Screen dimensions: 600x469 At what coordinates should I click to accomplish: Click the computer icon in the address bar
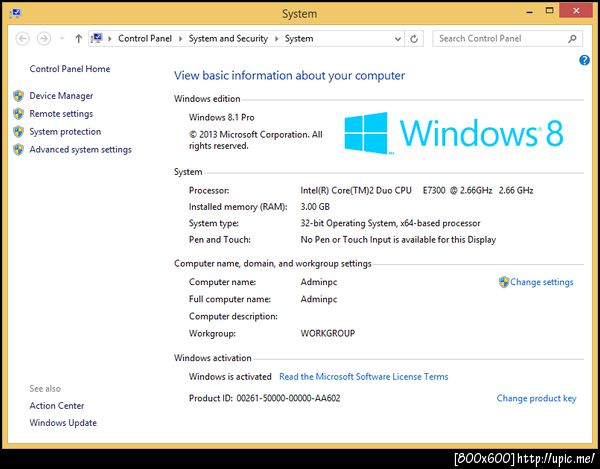[x=97, y=38]
